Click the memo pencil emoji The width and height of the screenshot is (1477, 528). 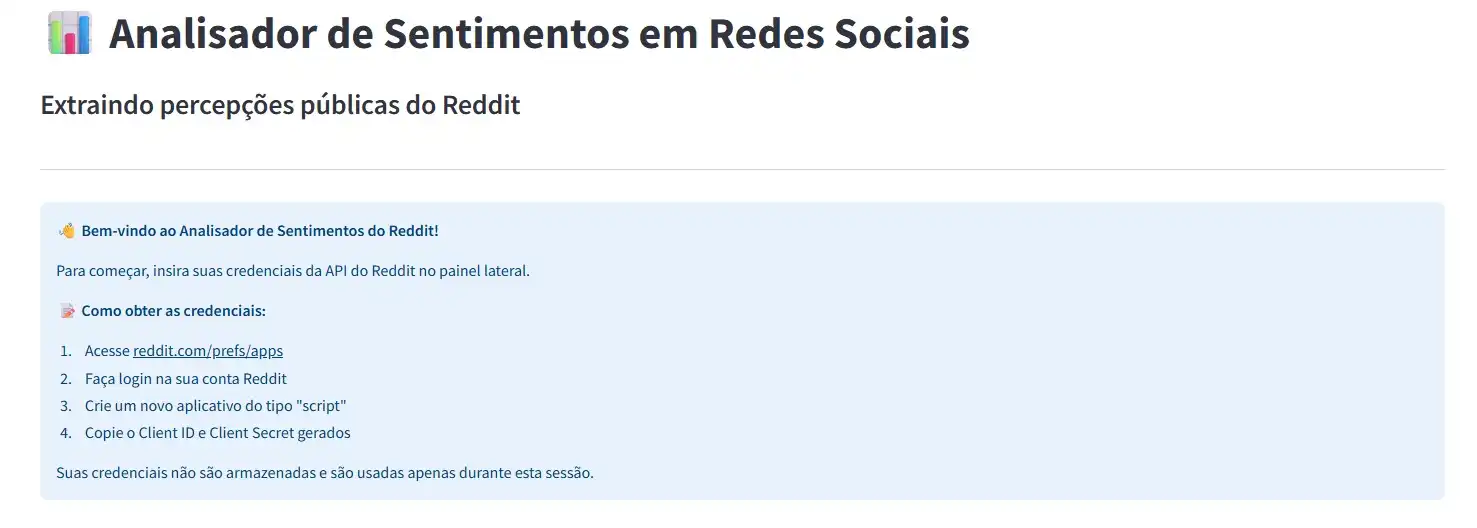(66, 311)
